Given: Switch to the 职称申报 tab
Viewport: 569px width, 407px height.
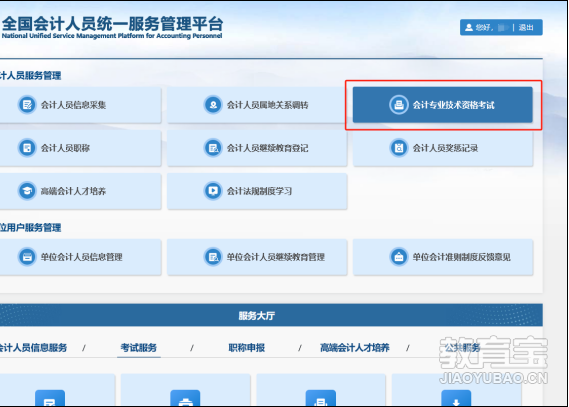Looking at the screenshot, I should click(x=246, y=348).
